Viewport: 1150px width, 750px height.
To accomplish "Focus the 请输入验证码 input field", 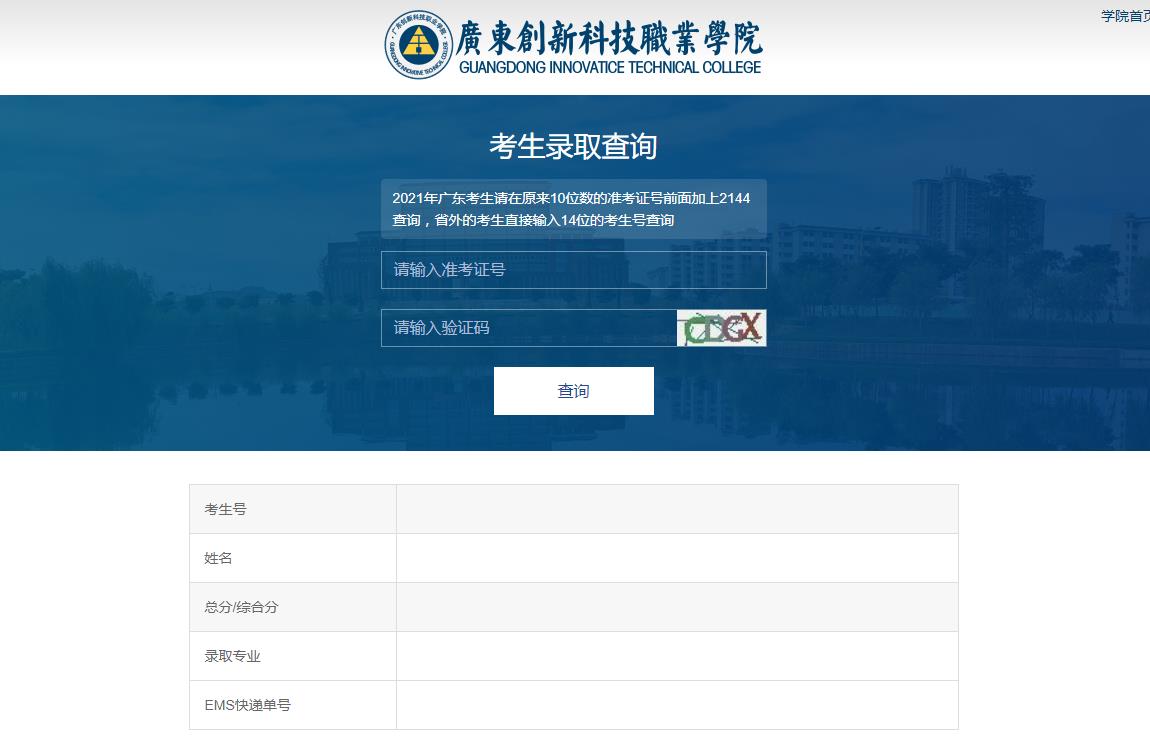I will click(528, 328).
